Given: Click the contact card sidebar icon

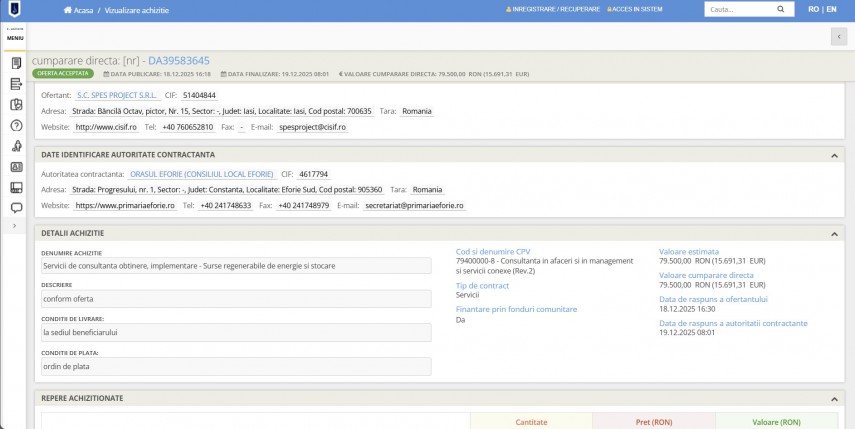Looking at the screenshot, I should (16, 167).
